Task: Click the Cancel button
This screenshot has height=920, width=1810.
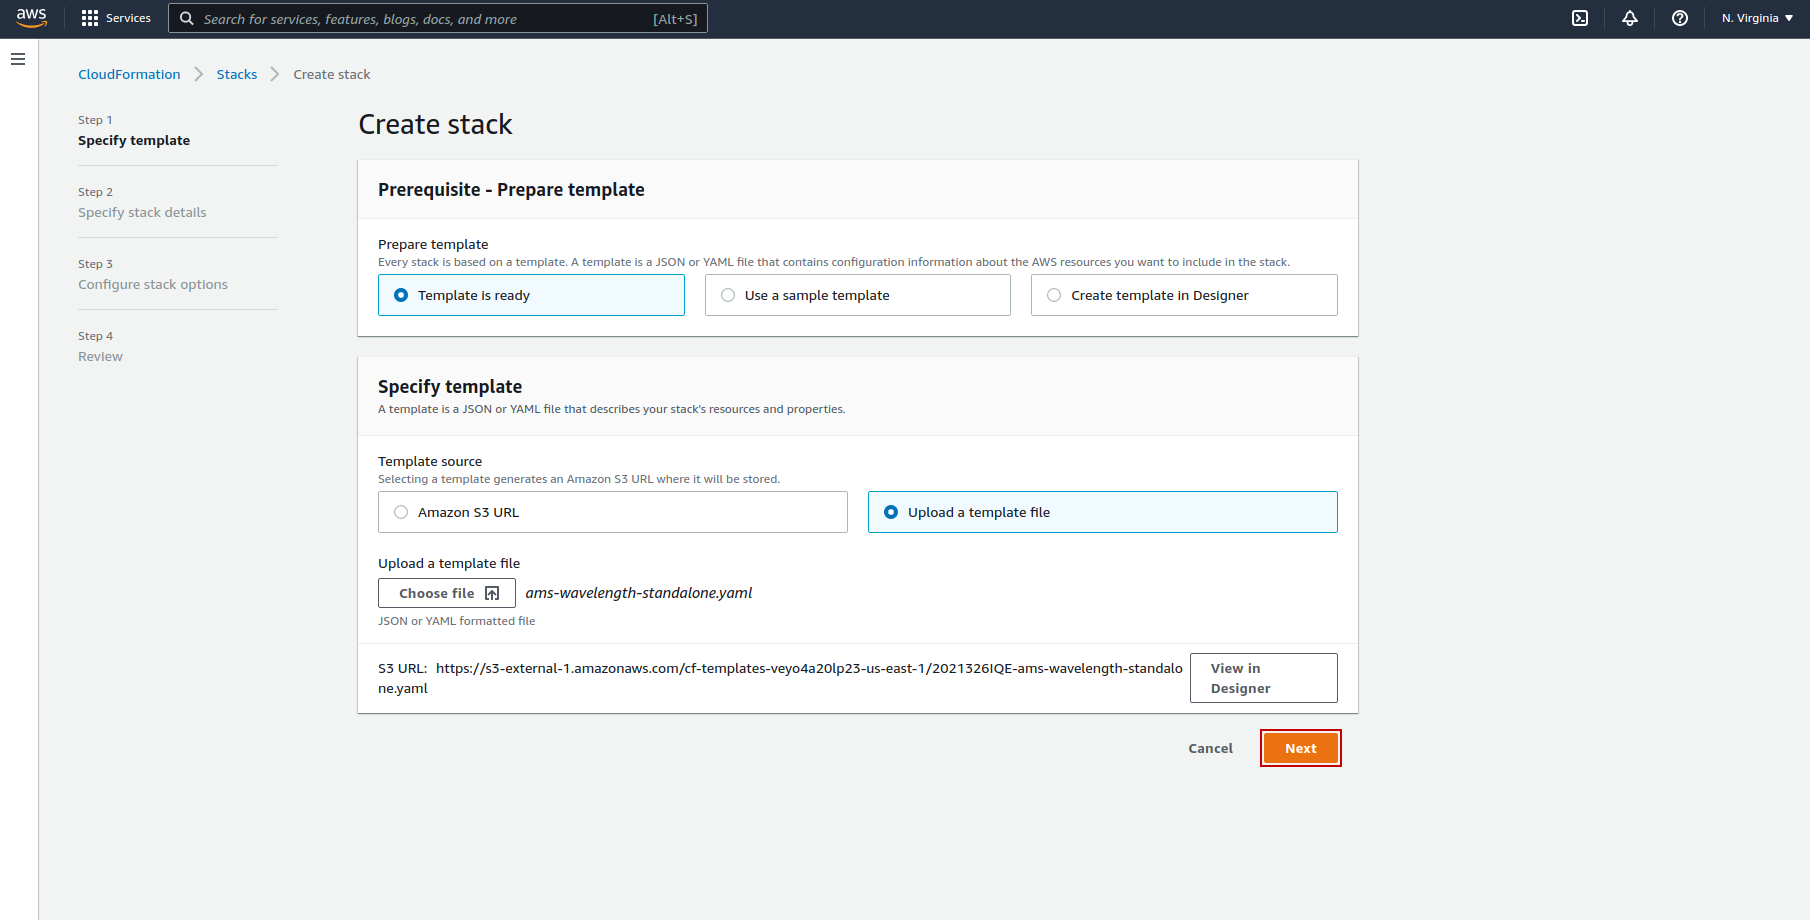Action: (x=1210, y=748)
